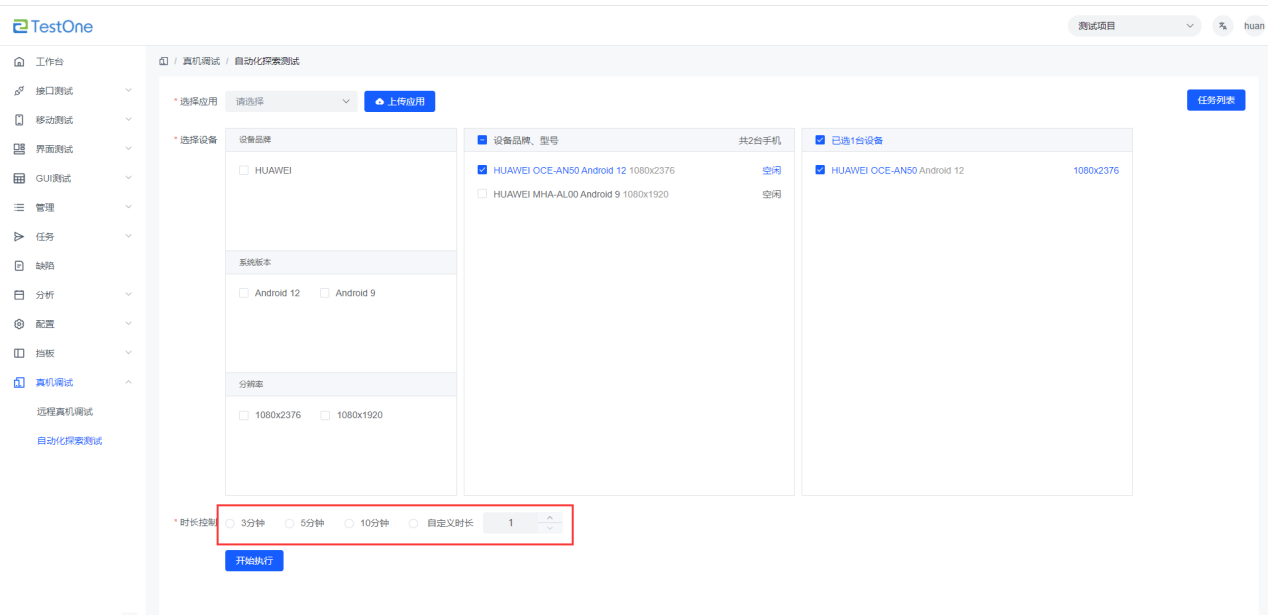Click the 接口测试 sidebar icon

click(x=19, y=91)
